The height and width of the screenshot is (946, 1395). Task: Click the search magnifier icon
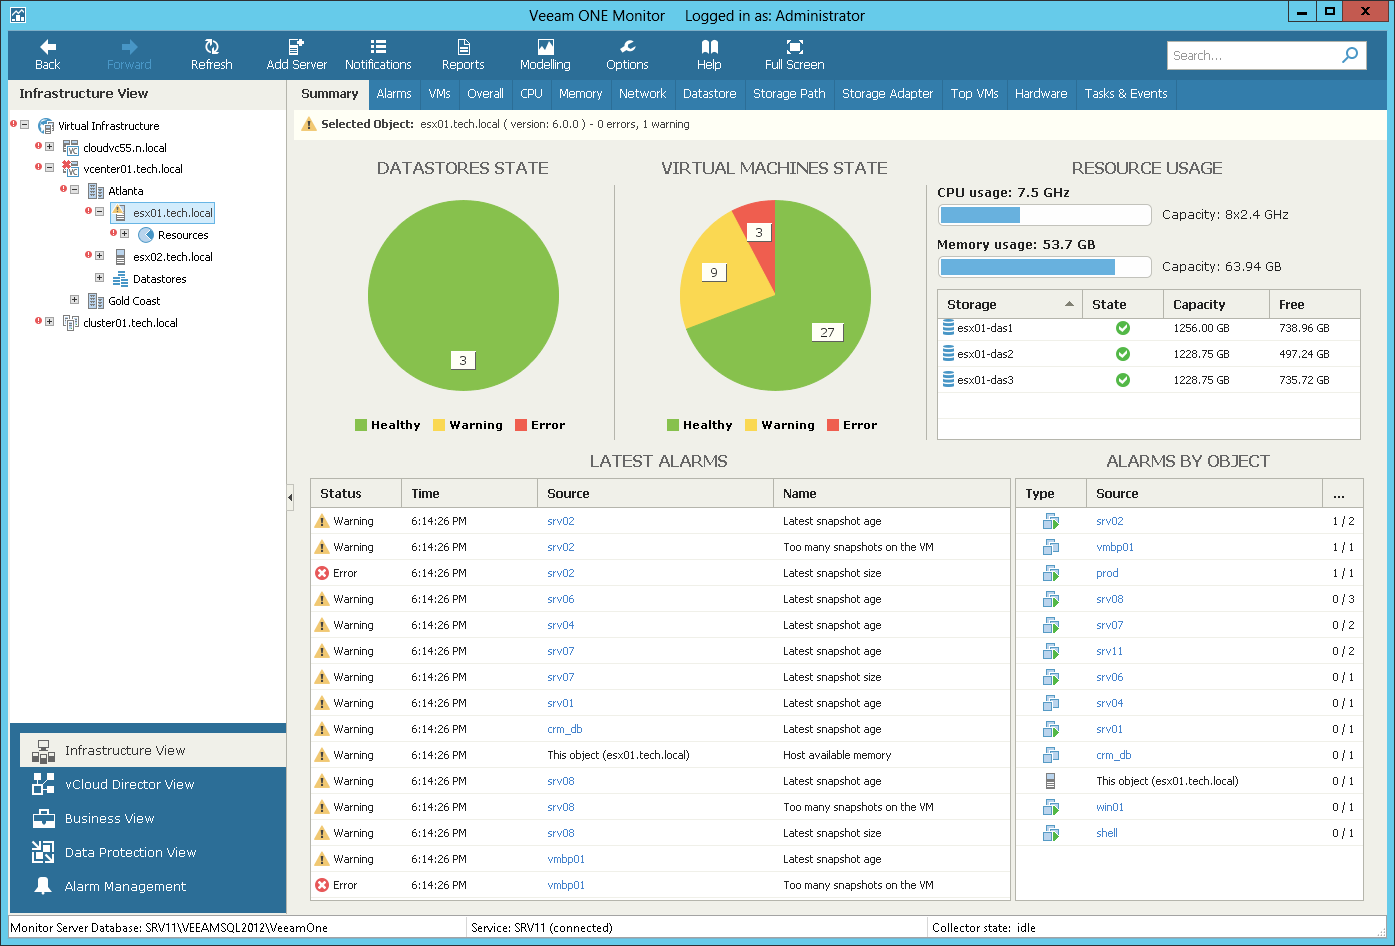click(1350, 55)
